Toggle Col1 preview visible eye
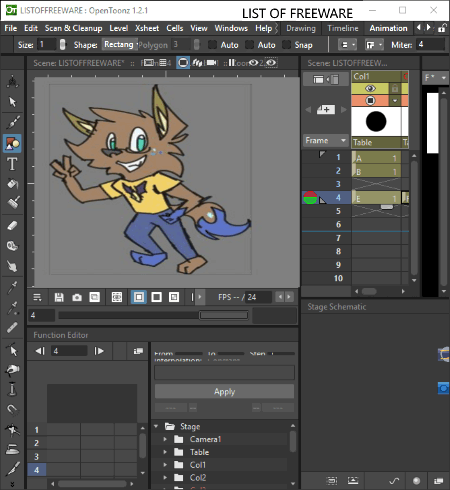The width and height of the screenshot is (450, 490). point(370,88)
